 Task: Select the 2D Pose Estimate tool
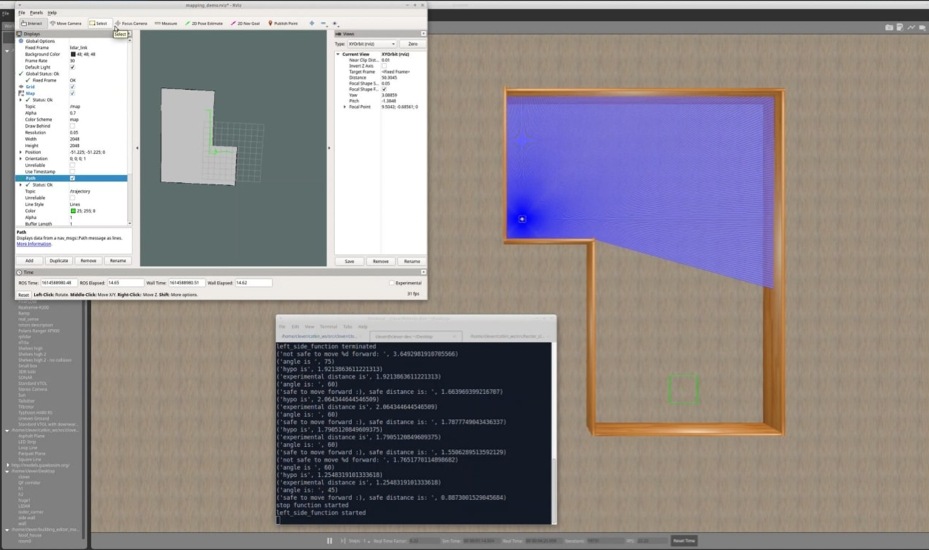point(206,23)
